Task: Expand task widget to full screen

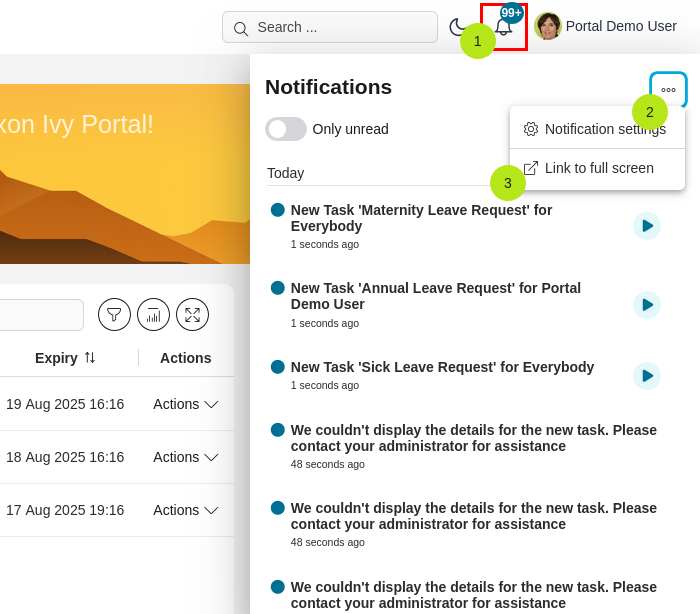Action: pos(192,314)
